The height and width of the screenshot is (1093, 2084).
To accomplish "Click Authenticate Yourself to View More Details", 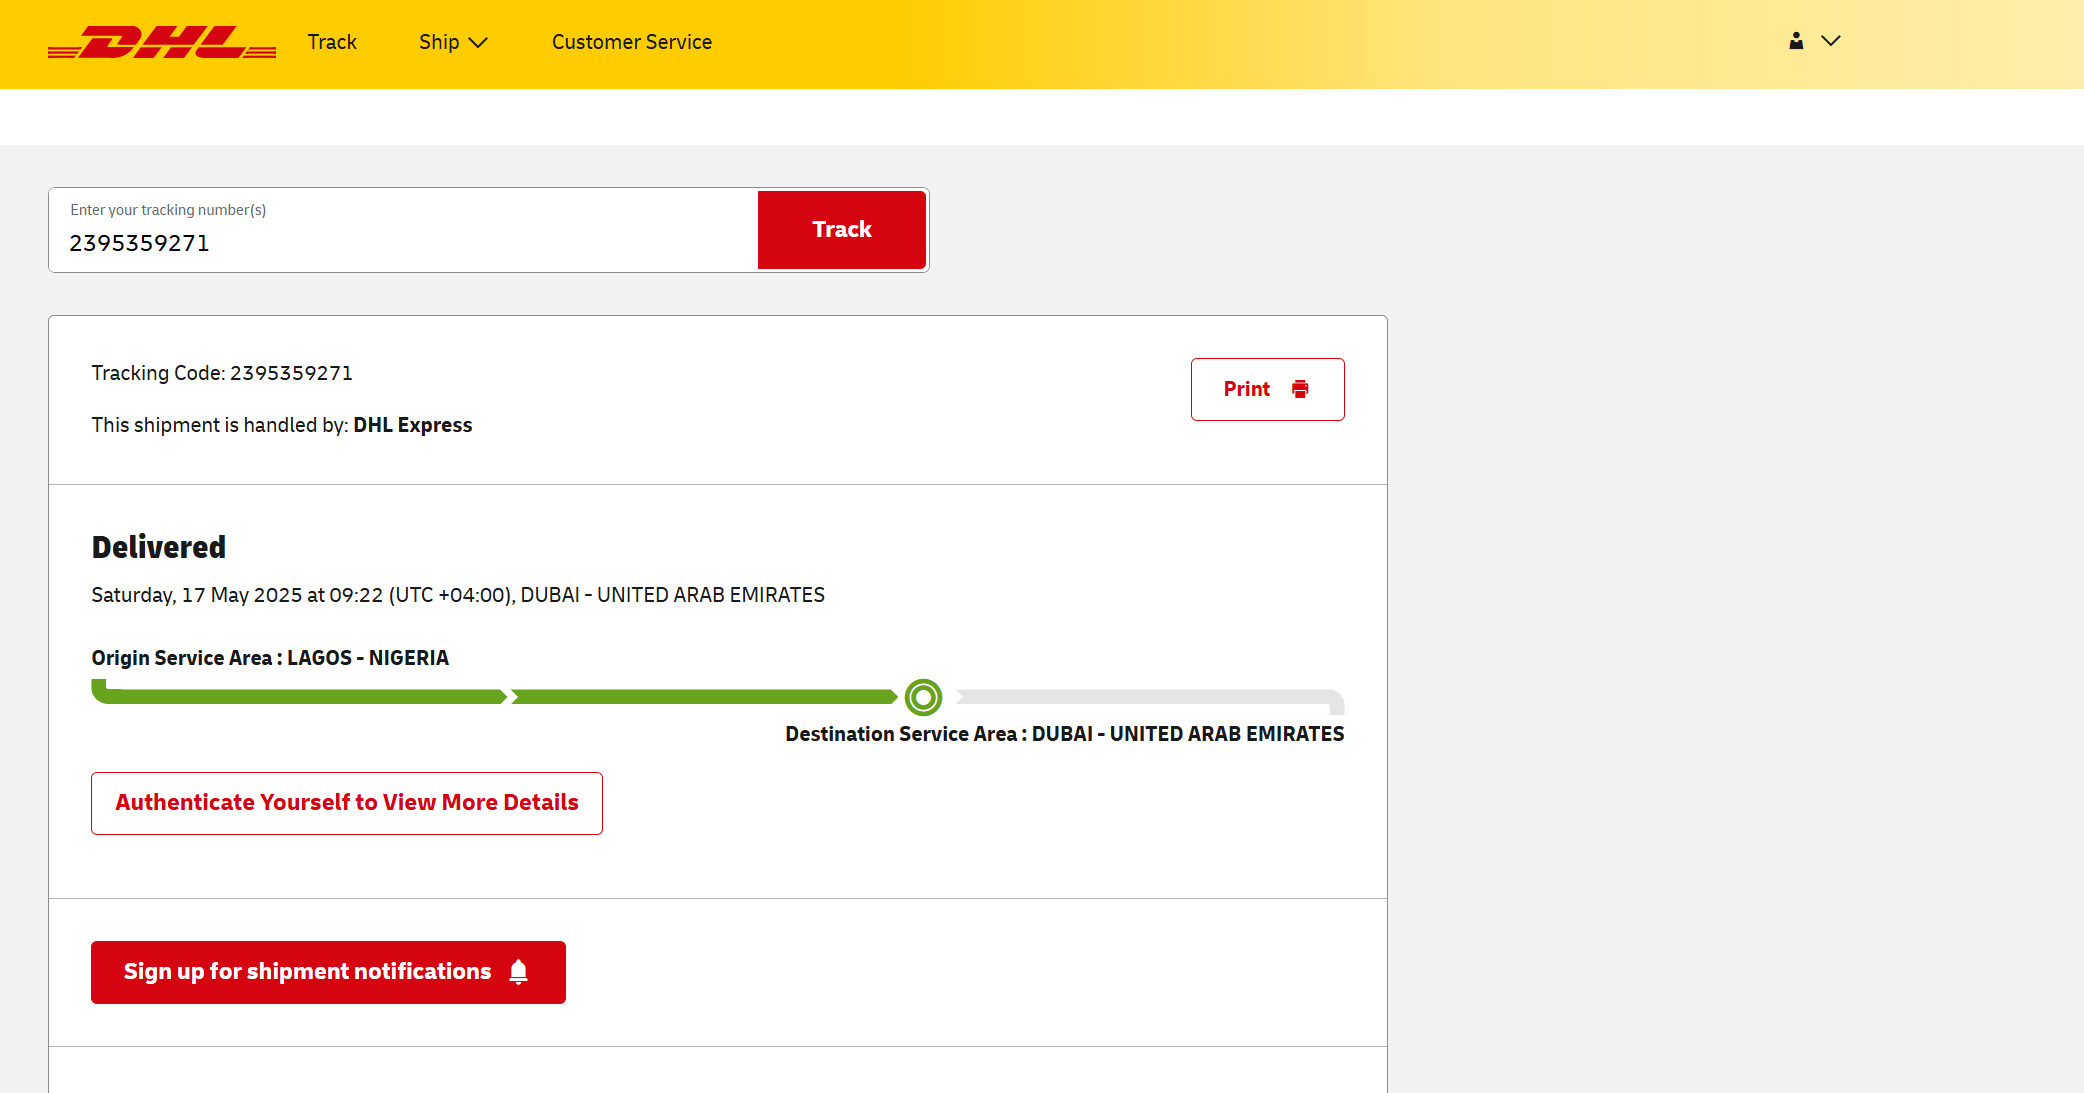I will click(347, 803).
